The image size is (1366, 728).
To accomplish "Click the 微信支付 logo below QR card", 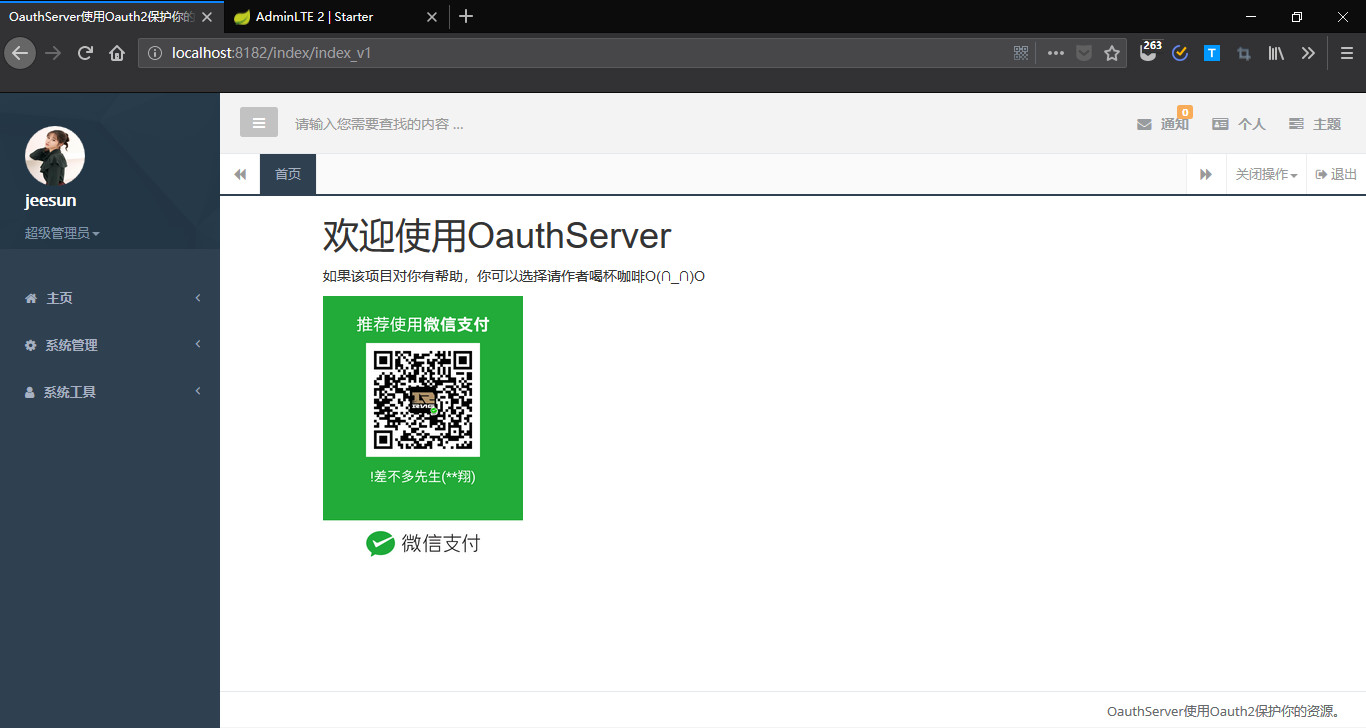I will coord(423,543).
